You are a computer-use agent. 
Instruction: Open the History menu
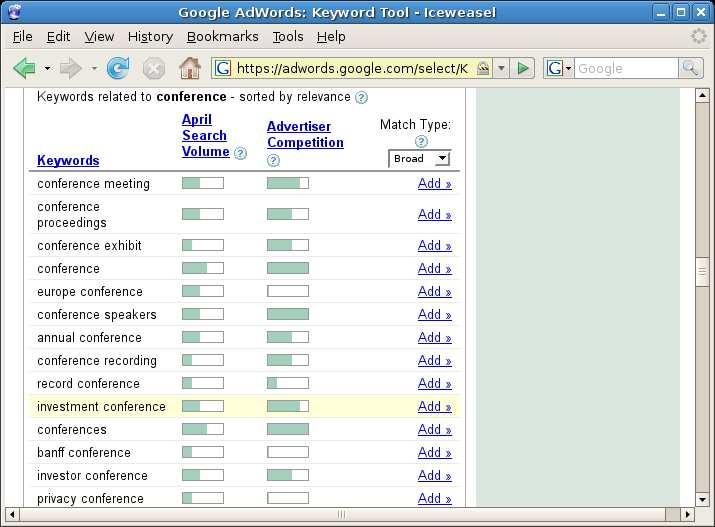150,36
